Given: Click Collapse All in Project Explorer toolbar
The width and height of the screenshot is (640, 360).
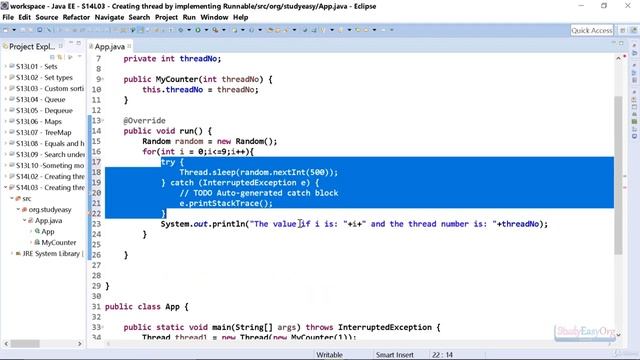Looking at the screenshot, I should 52,57.
